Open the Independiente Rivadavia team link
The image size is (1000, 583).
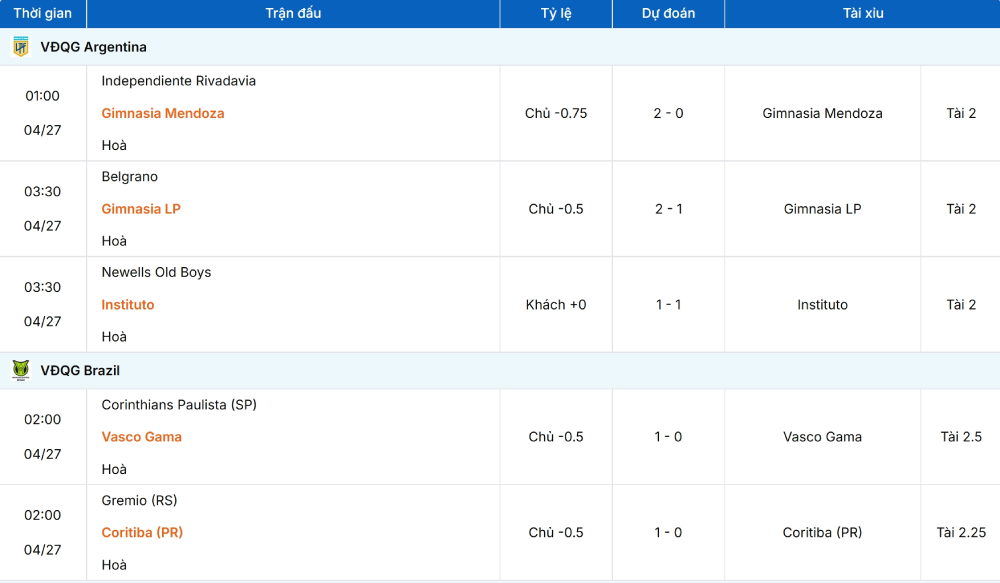(x=179, y=81)
